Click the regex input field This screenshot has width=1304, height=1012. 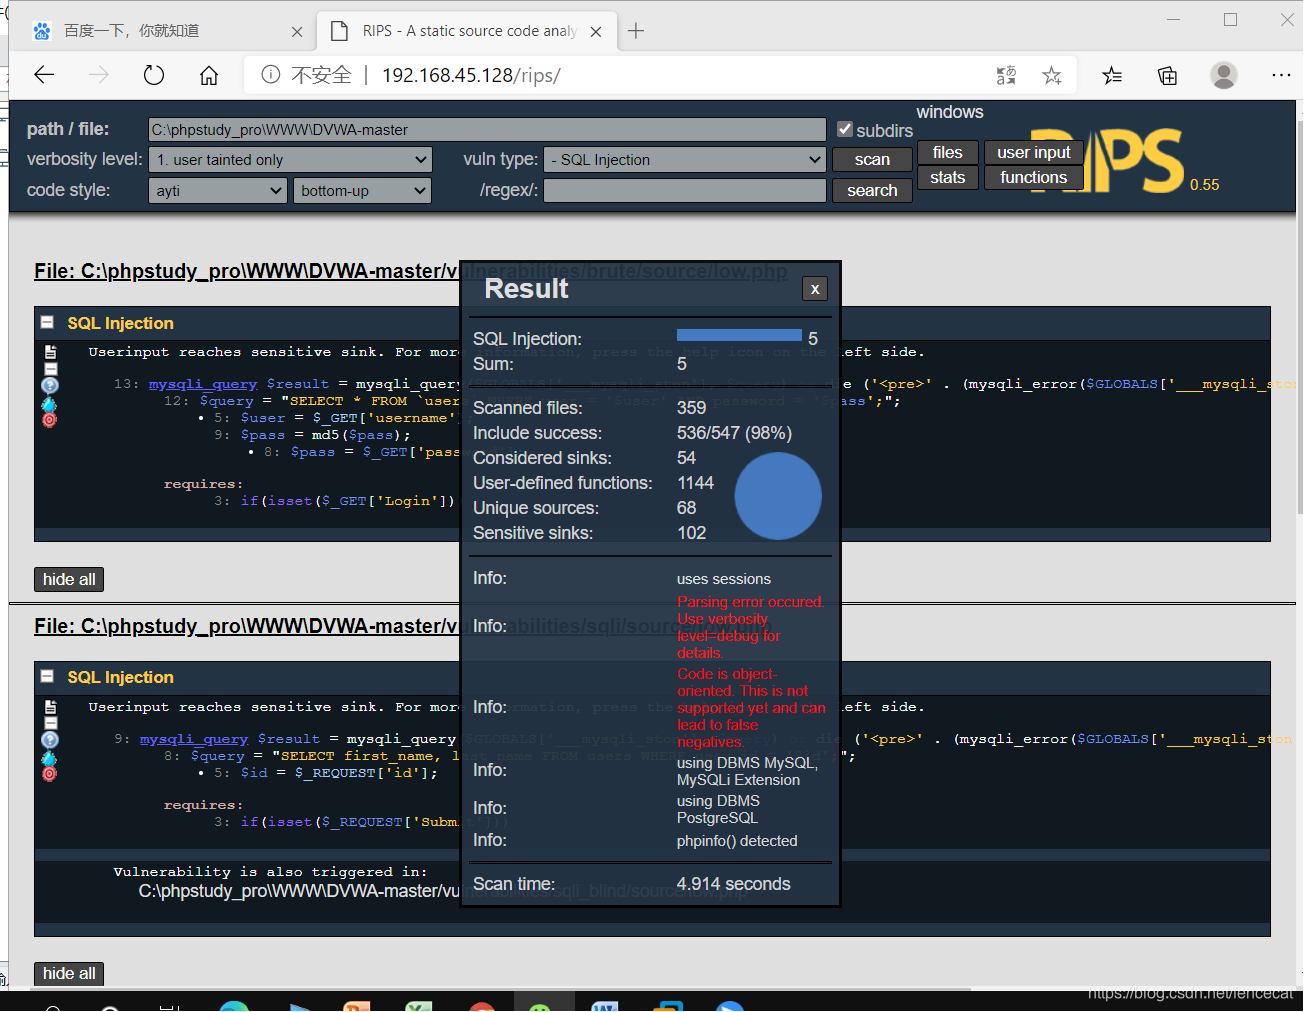click(685, 191)
